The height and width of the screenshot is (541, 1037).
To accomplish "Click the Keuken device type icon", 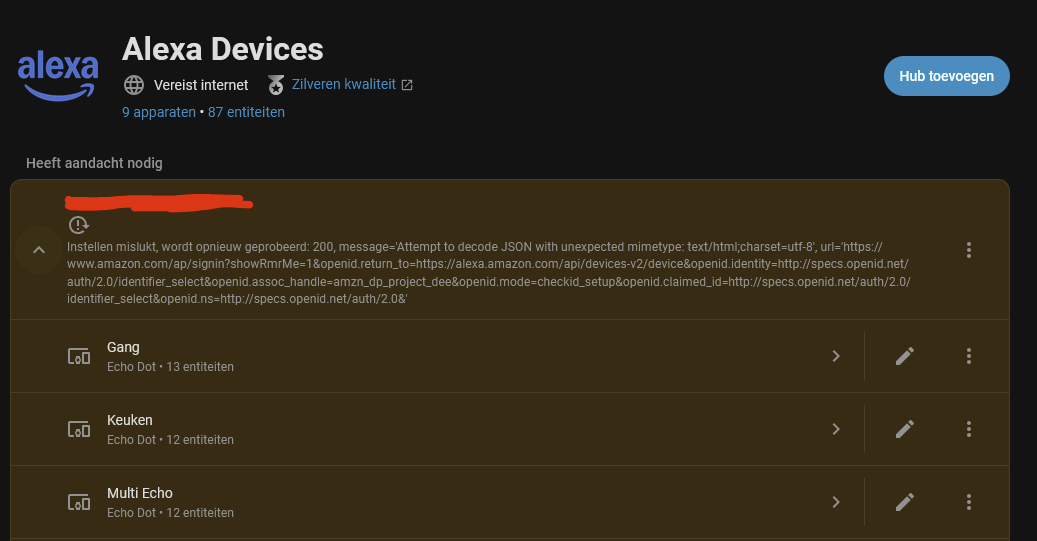I will (79, 429).
